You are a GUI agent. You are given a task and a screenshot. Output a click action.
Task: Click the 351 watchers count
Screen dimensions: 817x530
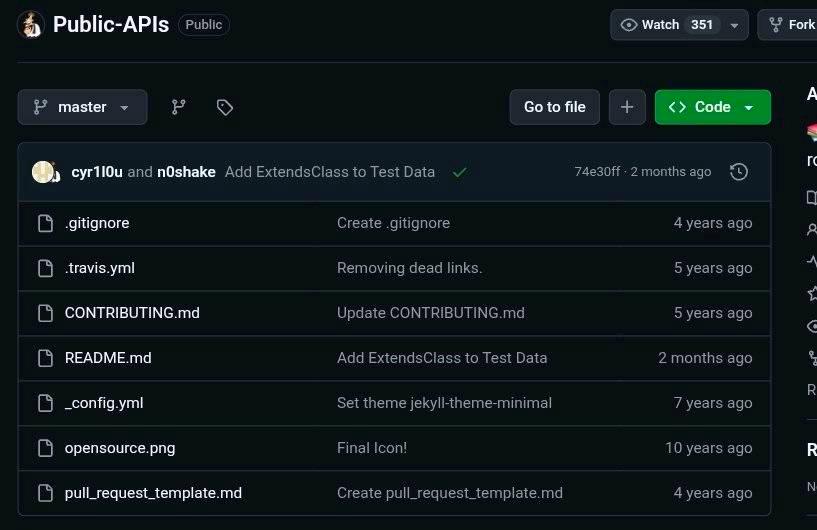(701, 24)
